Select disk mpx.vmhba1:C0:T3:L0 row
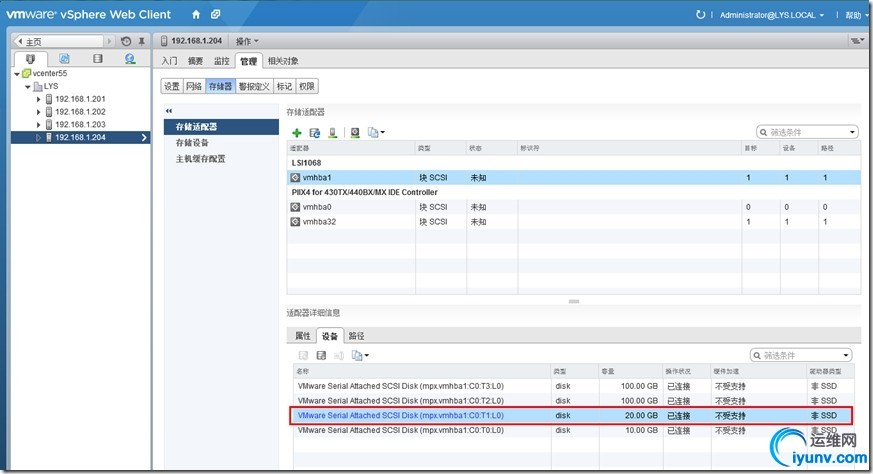873x474 pixels. (x=573, y=386)
